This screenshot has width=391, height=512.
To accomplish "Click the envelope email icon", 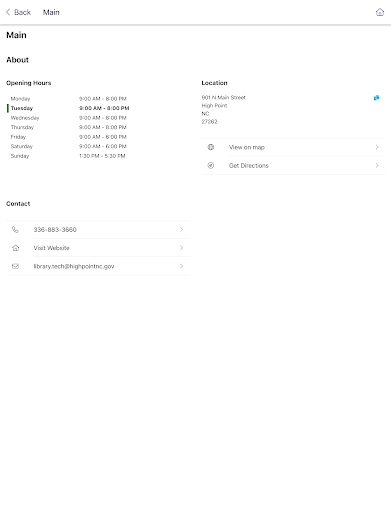I will [15, 266].
